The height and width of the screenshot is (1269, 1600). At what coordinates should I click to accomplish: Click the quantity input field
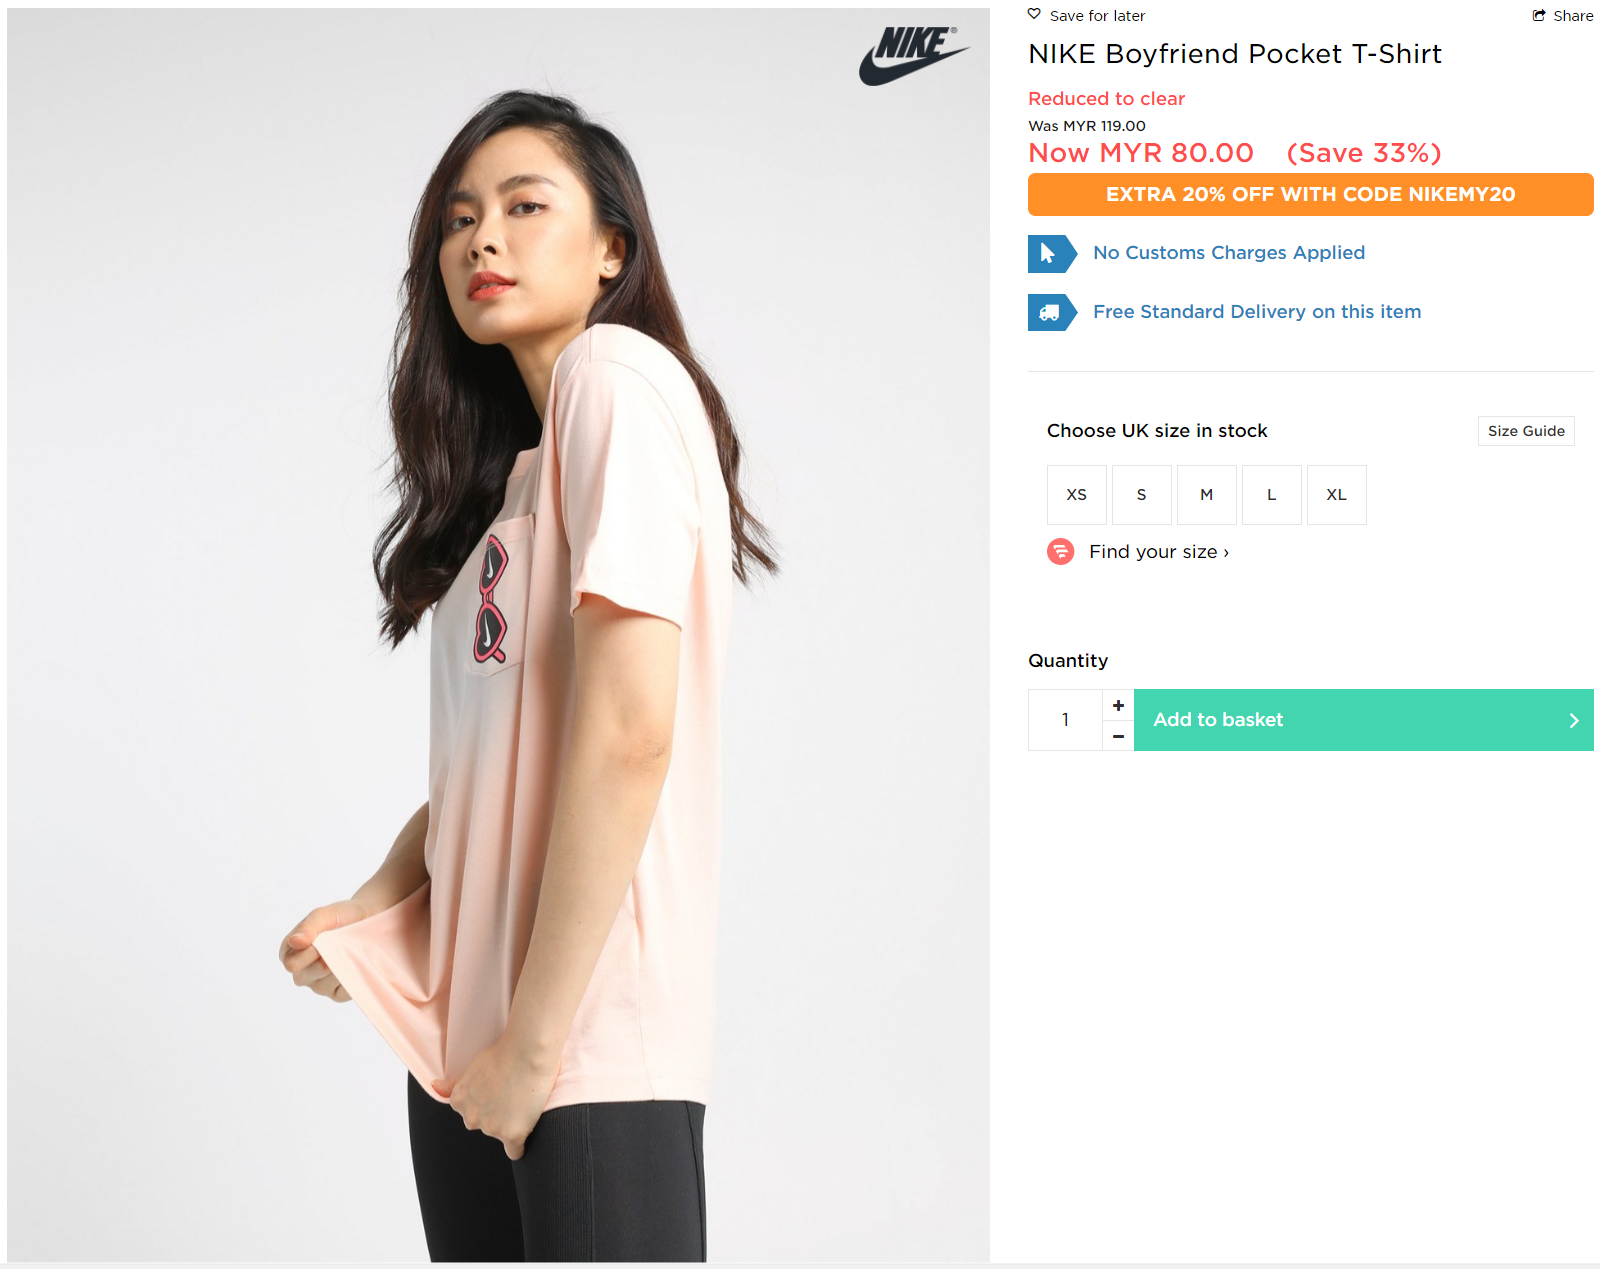(x=1065, y=720)
